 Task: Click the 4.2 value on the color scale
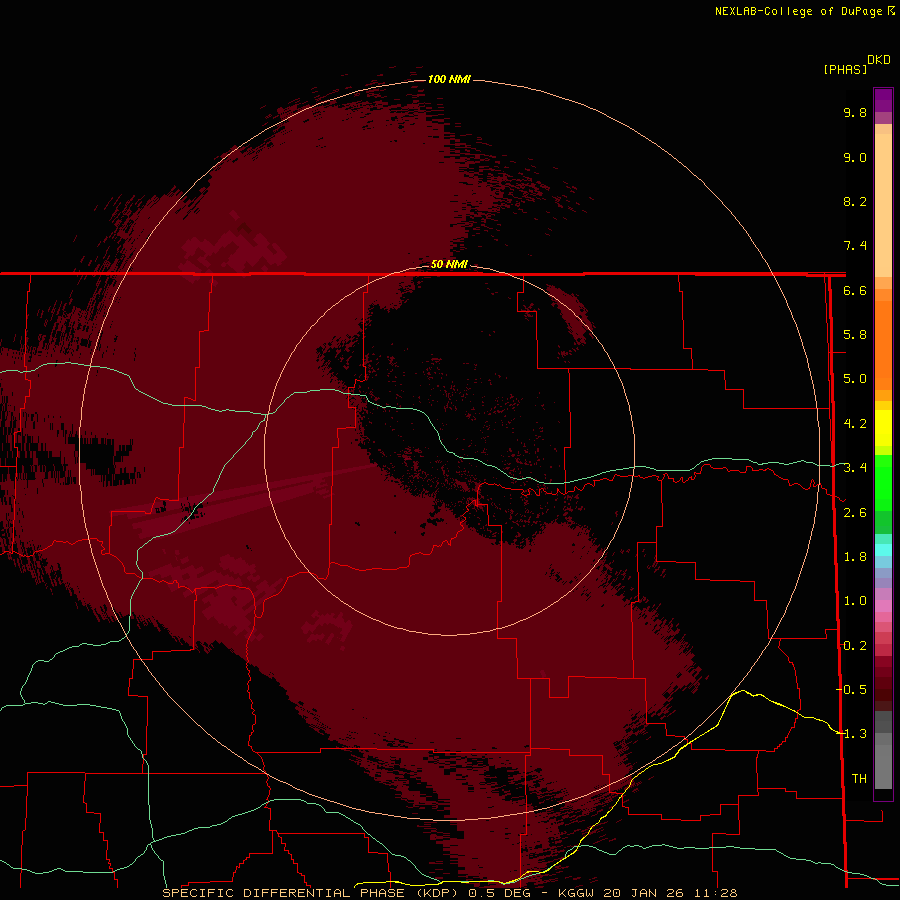855,424
